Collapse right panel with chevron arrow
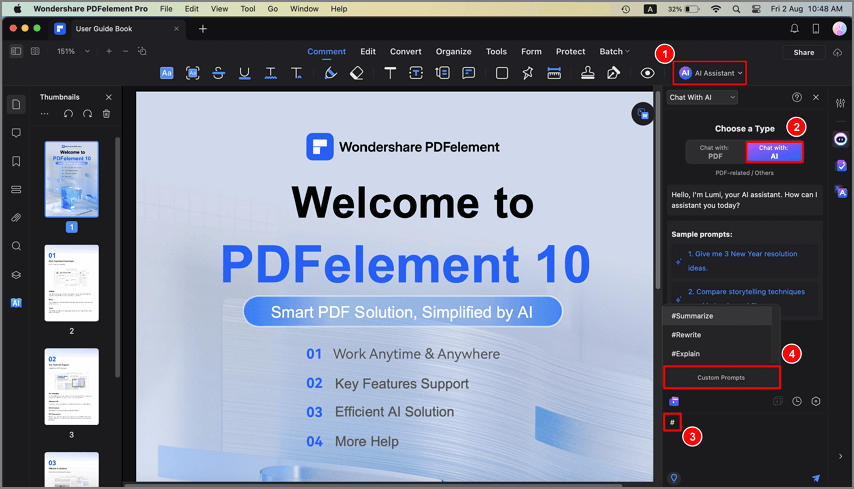 tap(840, 456)
